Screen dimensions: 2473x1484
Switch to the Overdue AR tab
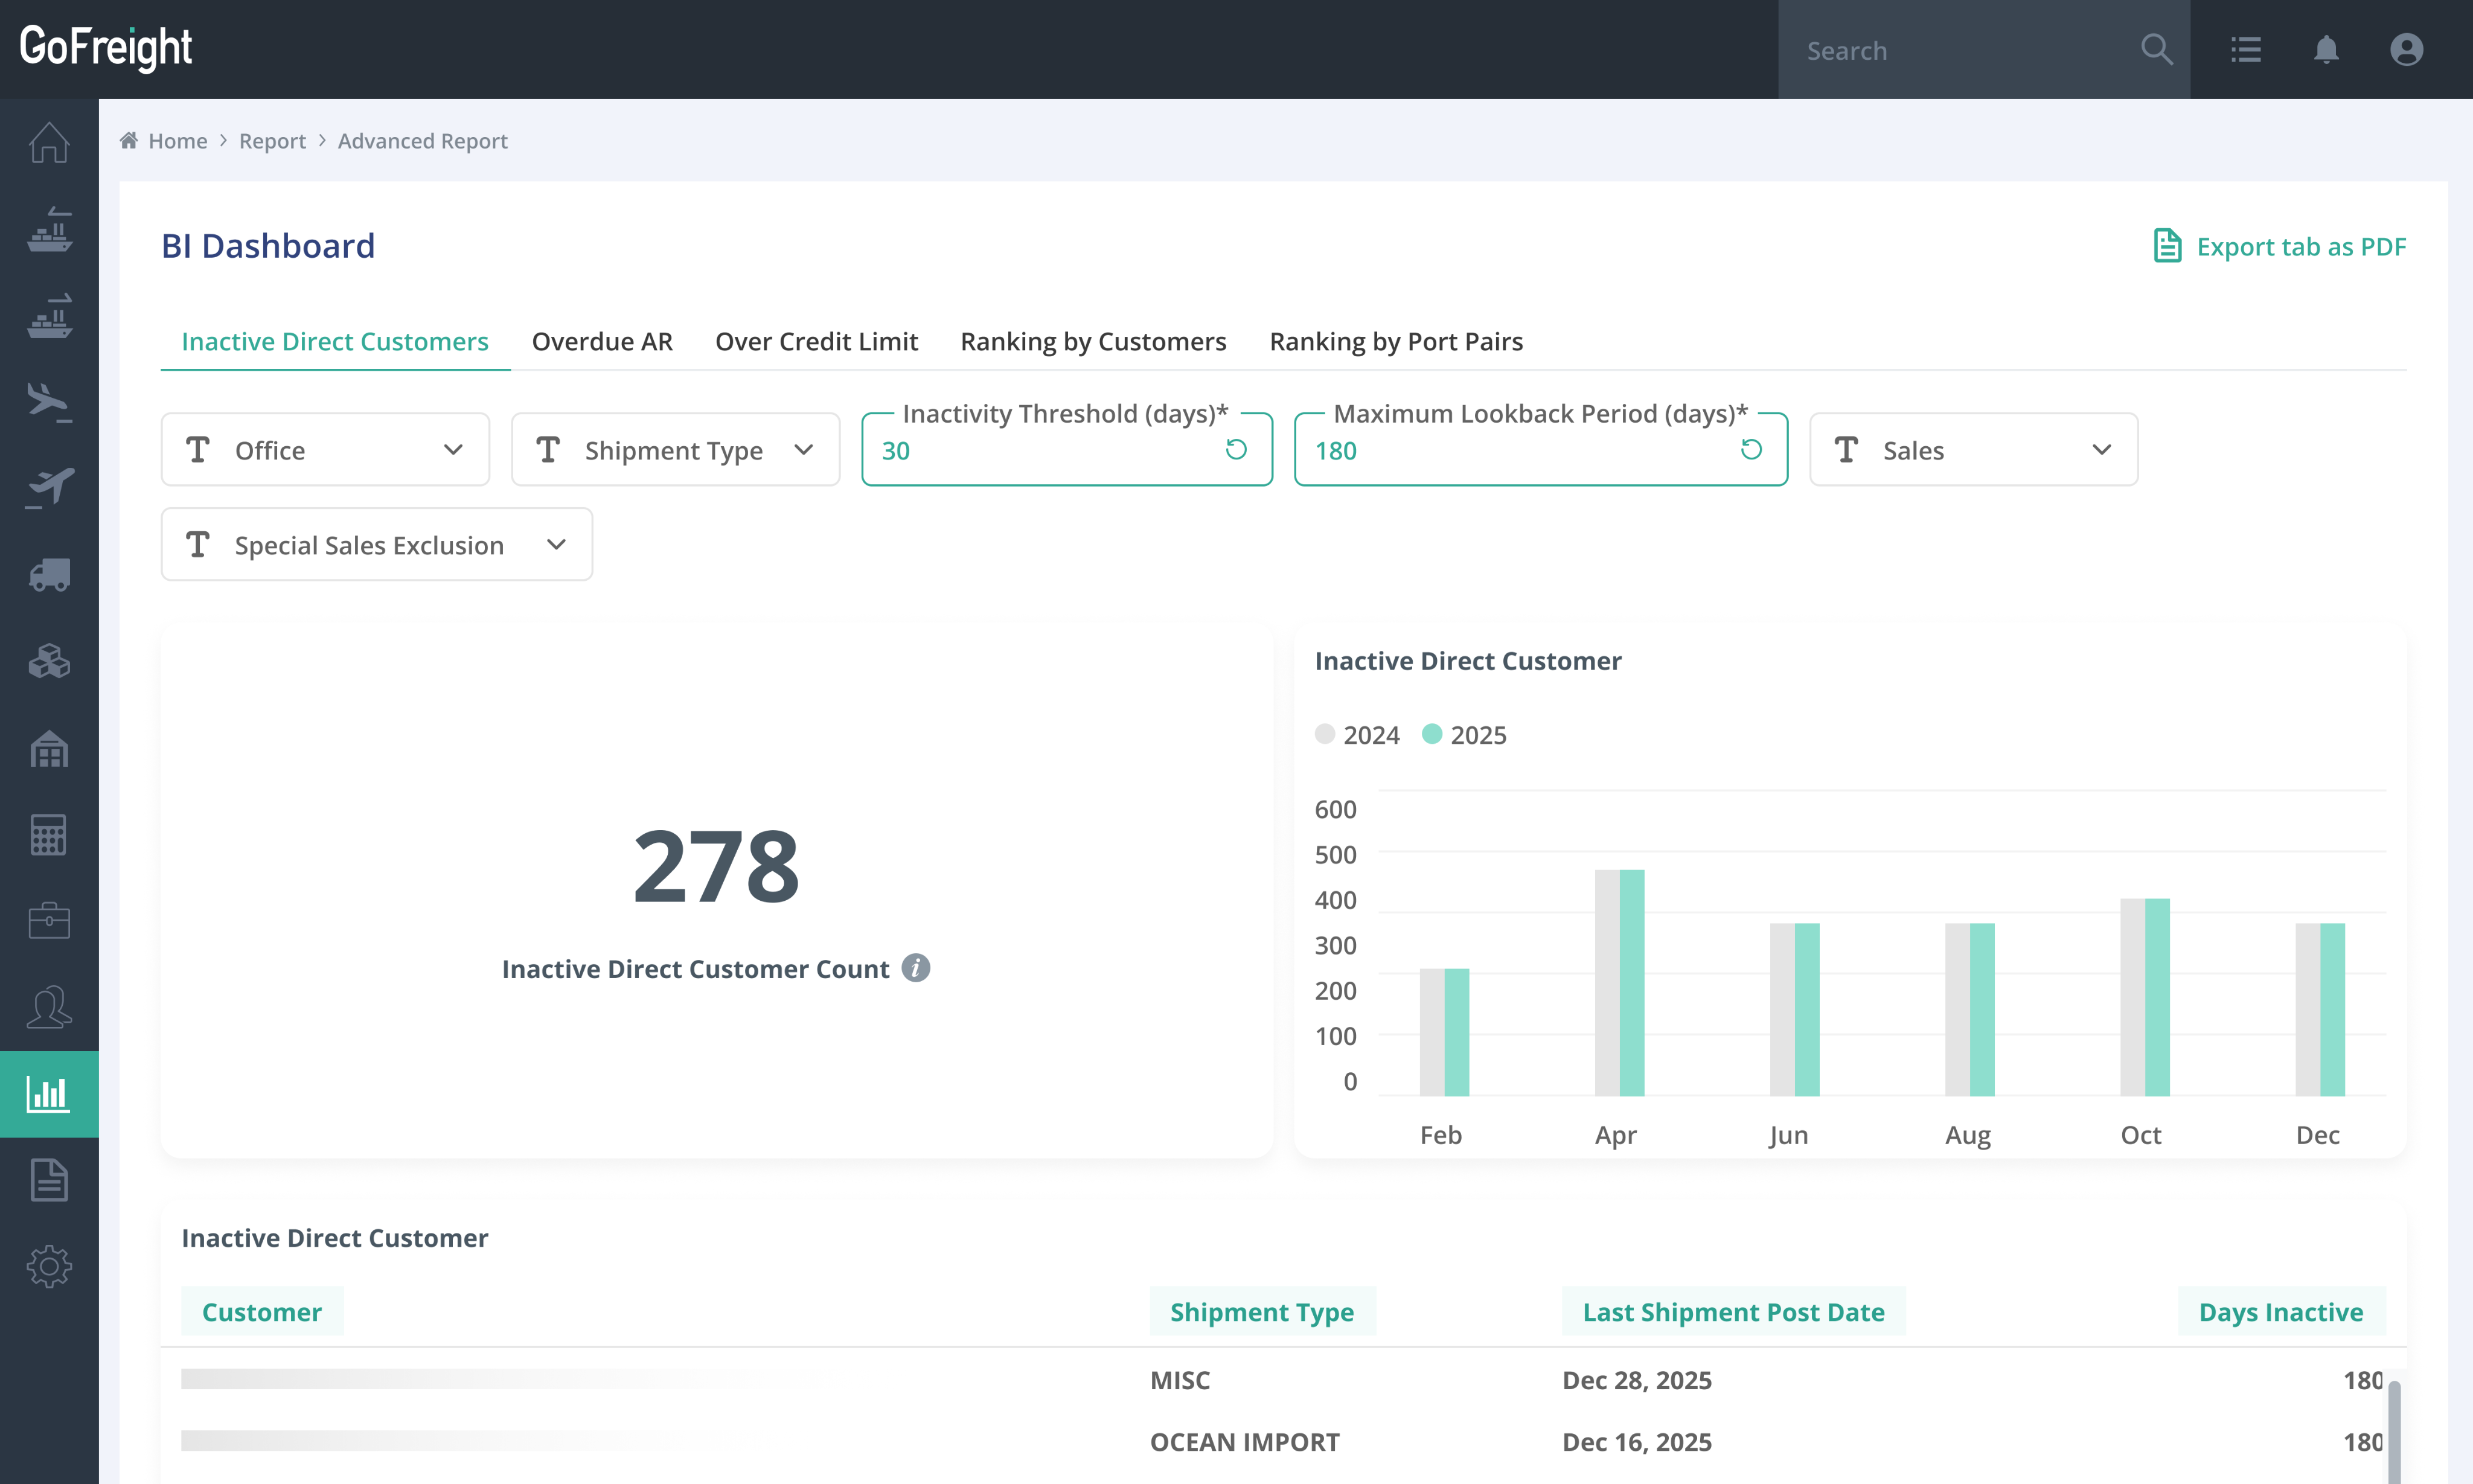pyautogui.click(x=601, y=341)
